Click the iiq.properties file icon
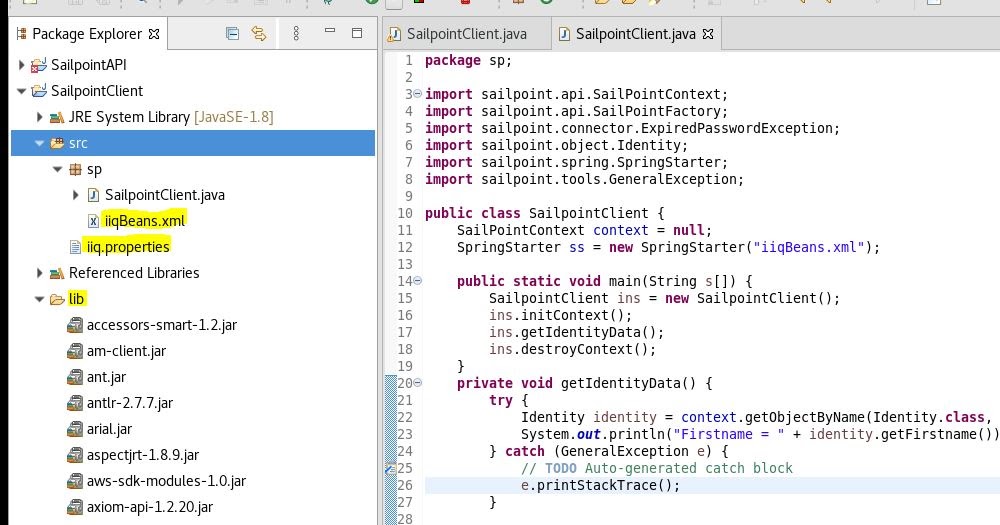 click(x=75, y=247)
